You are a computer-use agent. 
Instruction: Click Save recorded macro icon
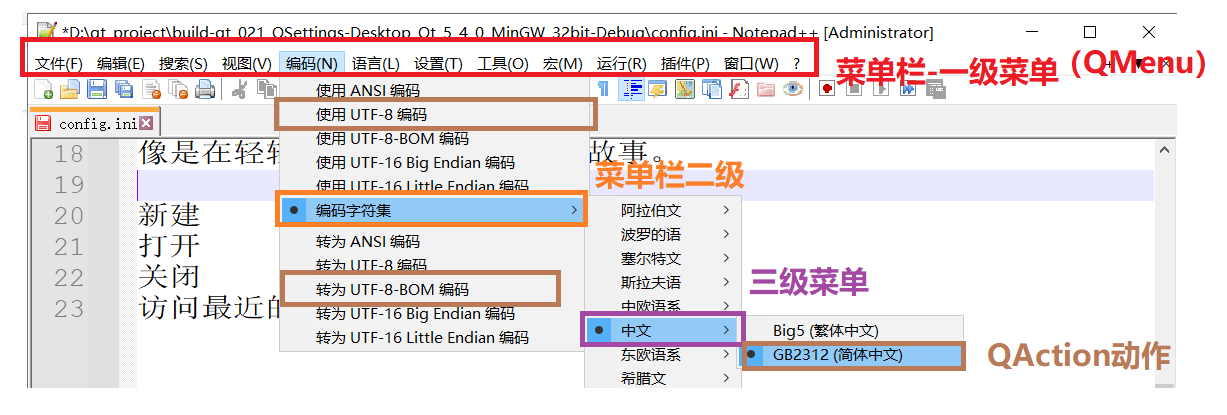pyautogui.click(x=935, y=90)
